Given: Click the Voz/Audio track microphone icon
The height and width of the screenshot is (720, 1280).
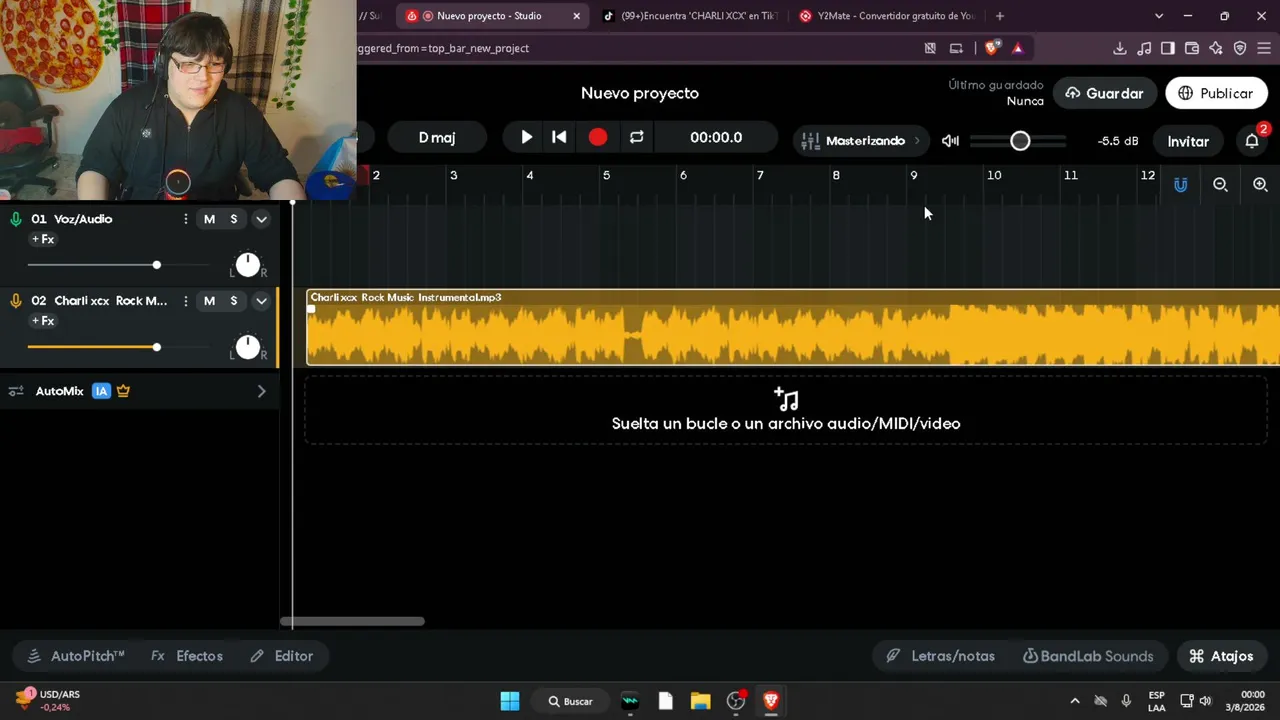Looking at the screenshot, I should tap(16, 219).
